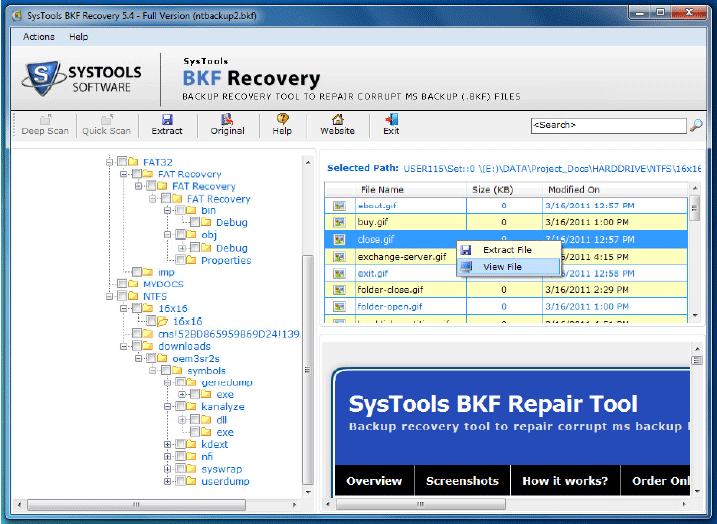The width and height of the screenshot is (717, 524).
Task: Click the image icon beside buy.gif
Action: [x=339, y=222]
